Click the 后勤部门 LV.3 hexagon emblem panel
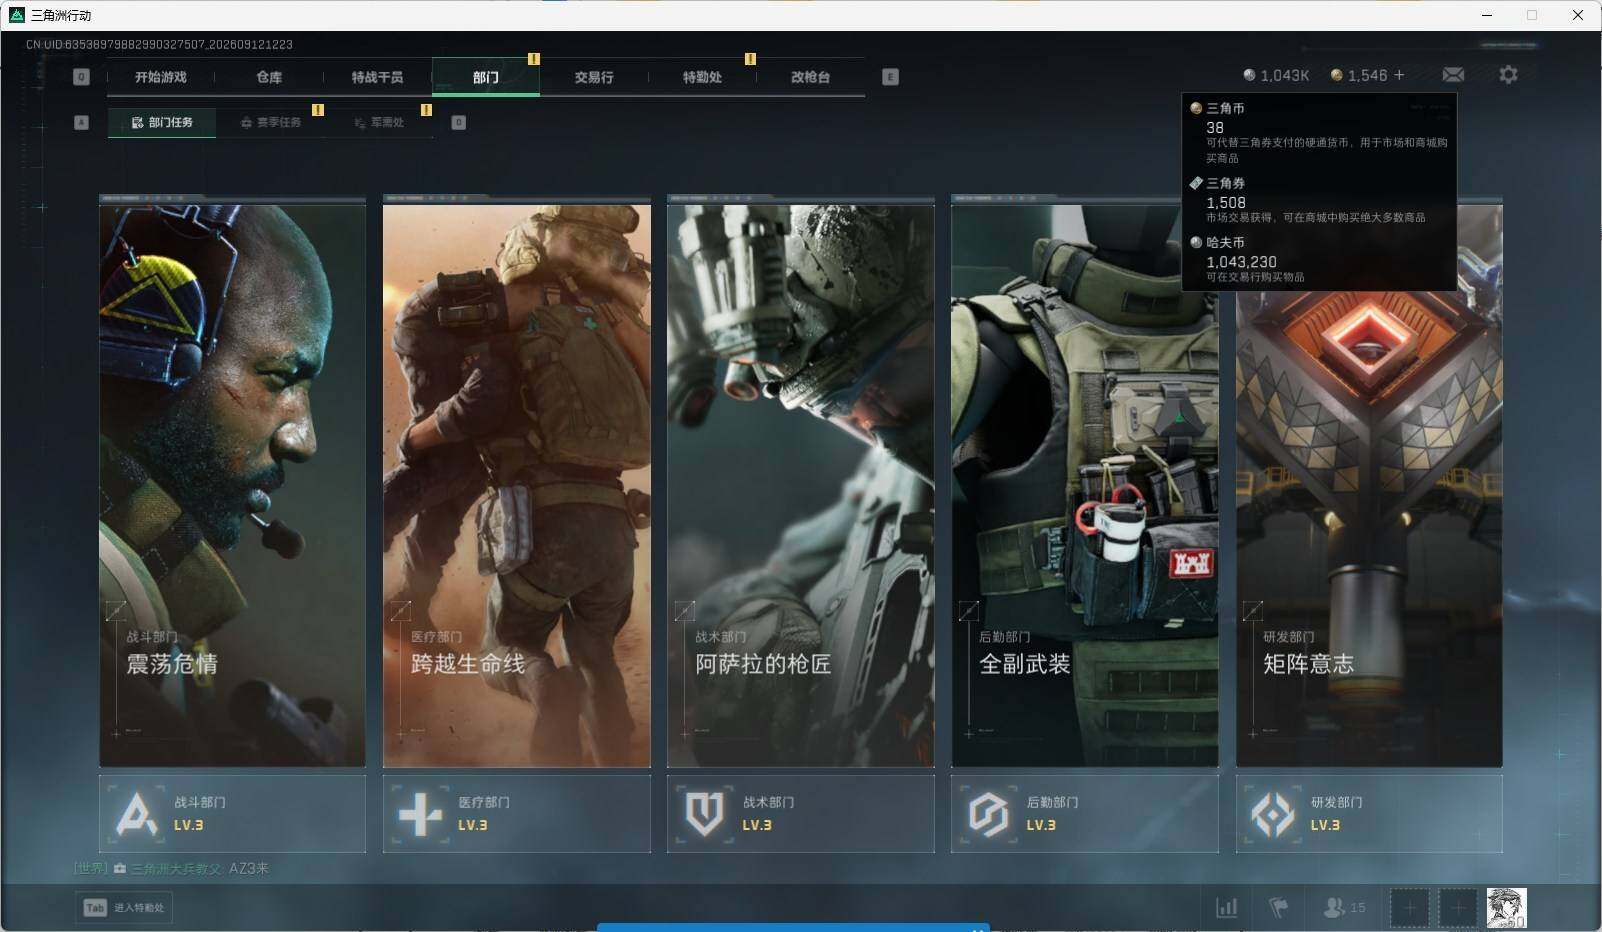 [x=1084, y=814]
